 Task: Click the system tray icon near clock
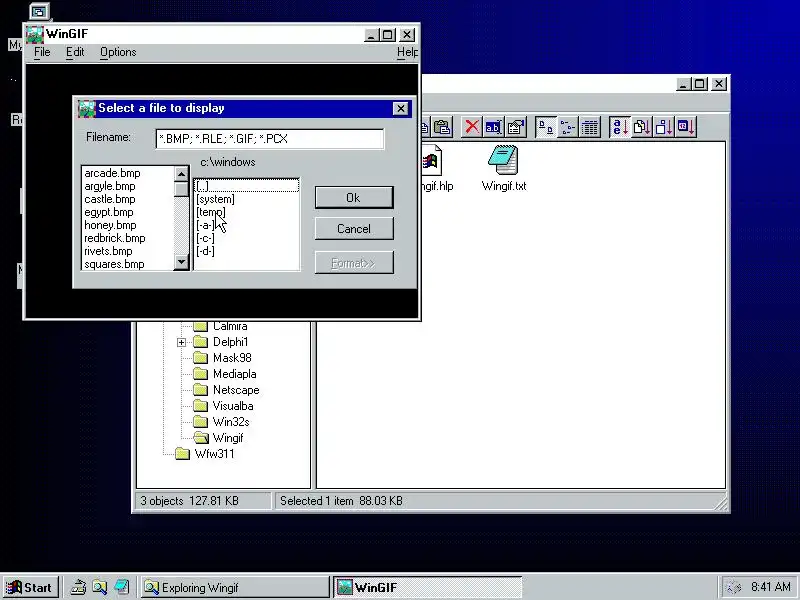click(x=733, y=587)
